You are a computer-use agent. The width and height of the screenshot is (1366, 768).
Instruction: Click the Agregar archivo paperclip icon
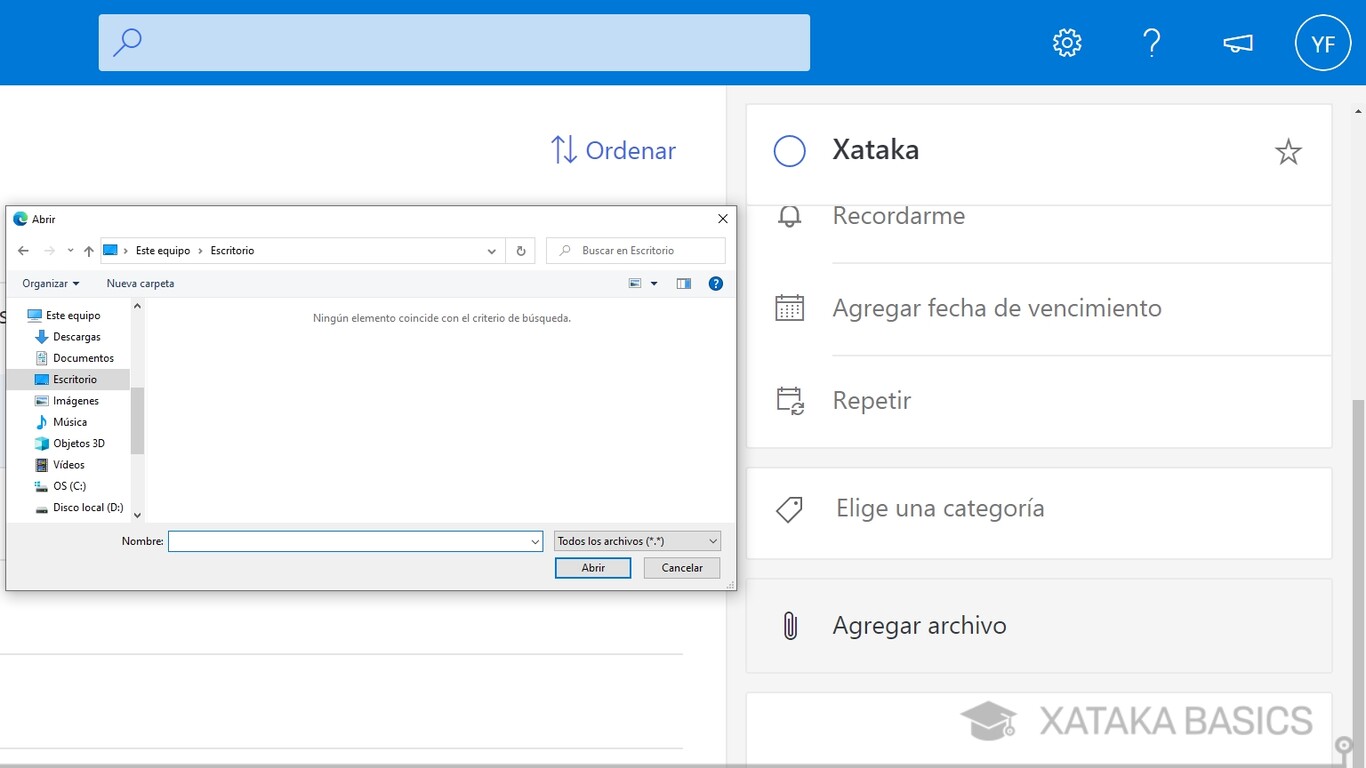(791, 625)
